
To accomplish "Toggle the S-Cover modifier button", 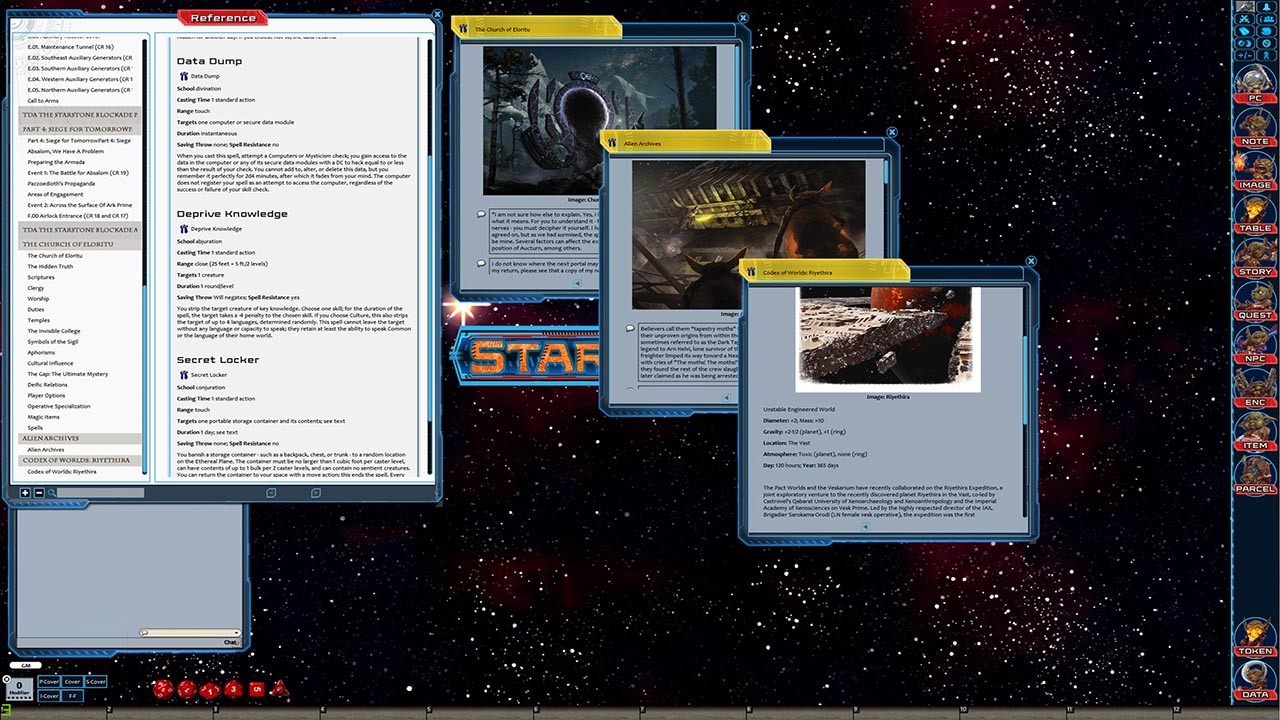I will coord(95,682).
